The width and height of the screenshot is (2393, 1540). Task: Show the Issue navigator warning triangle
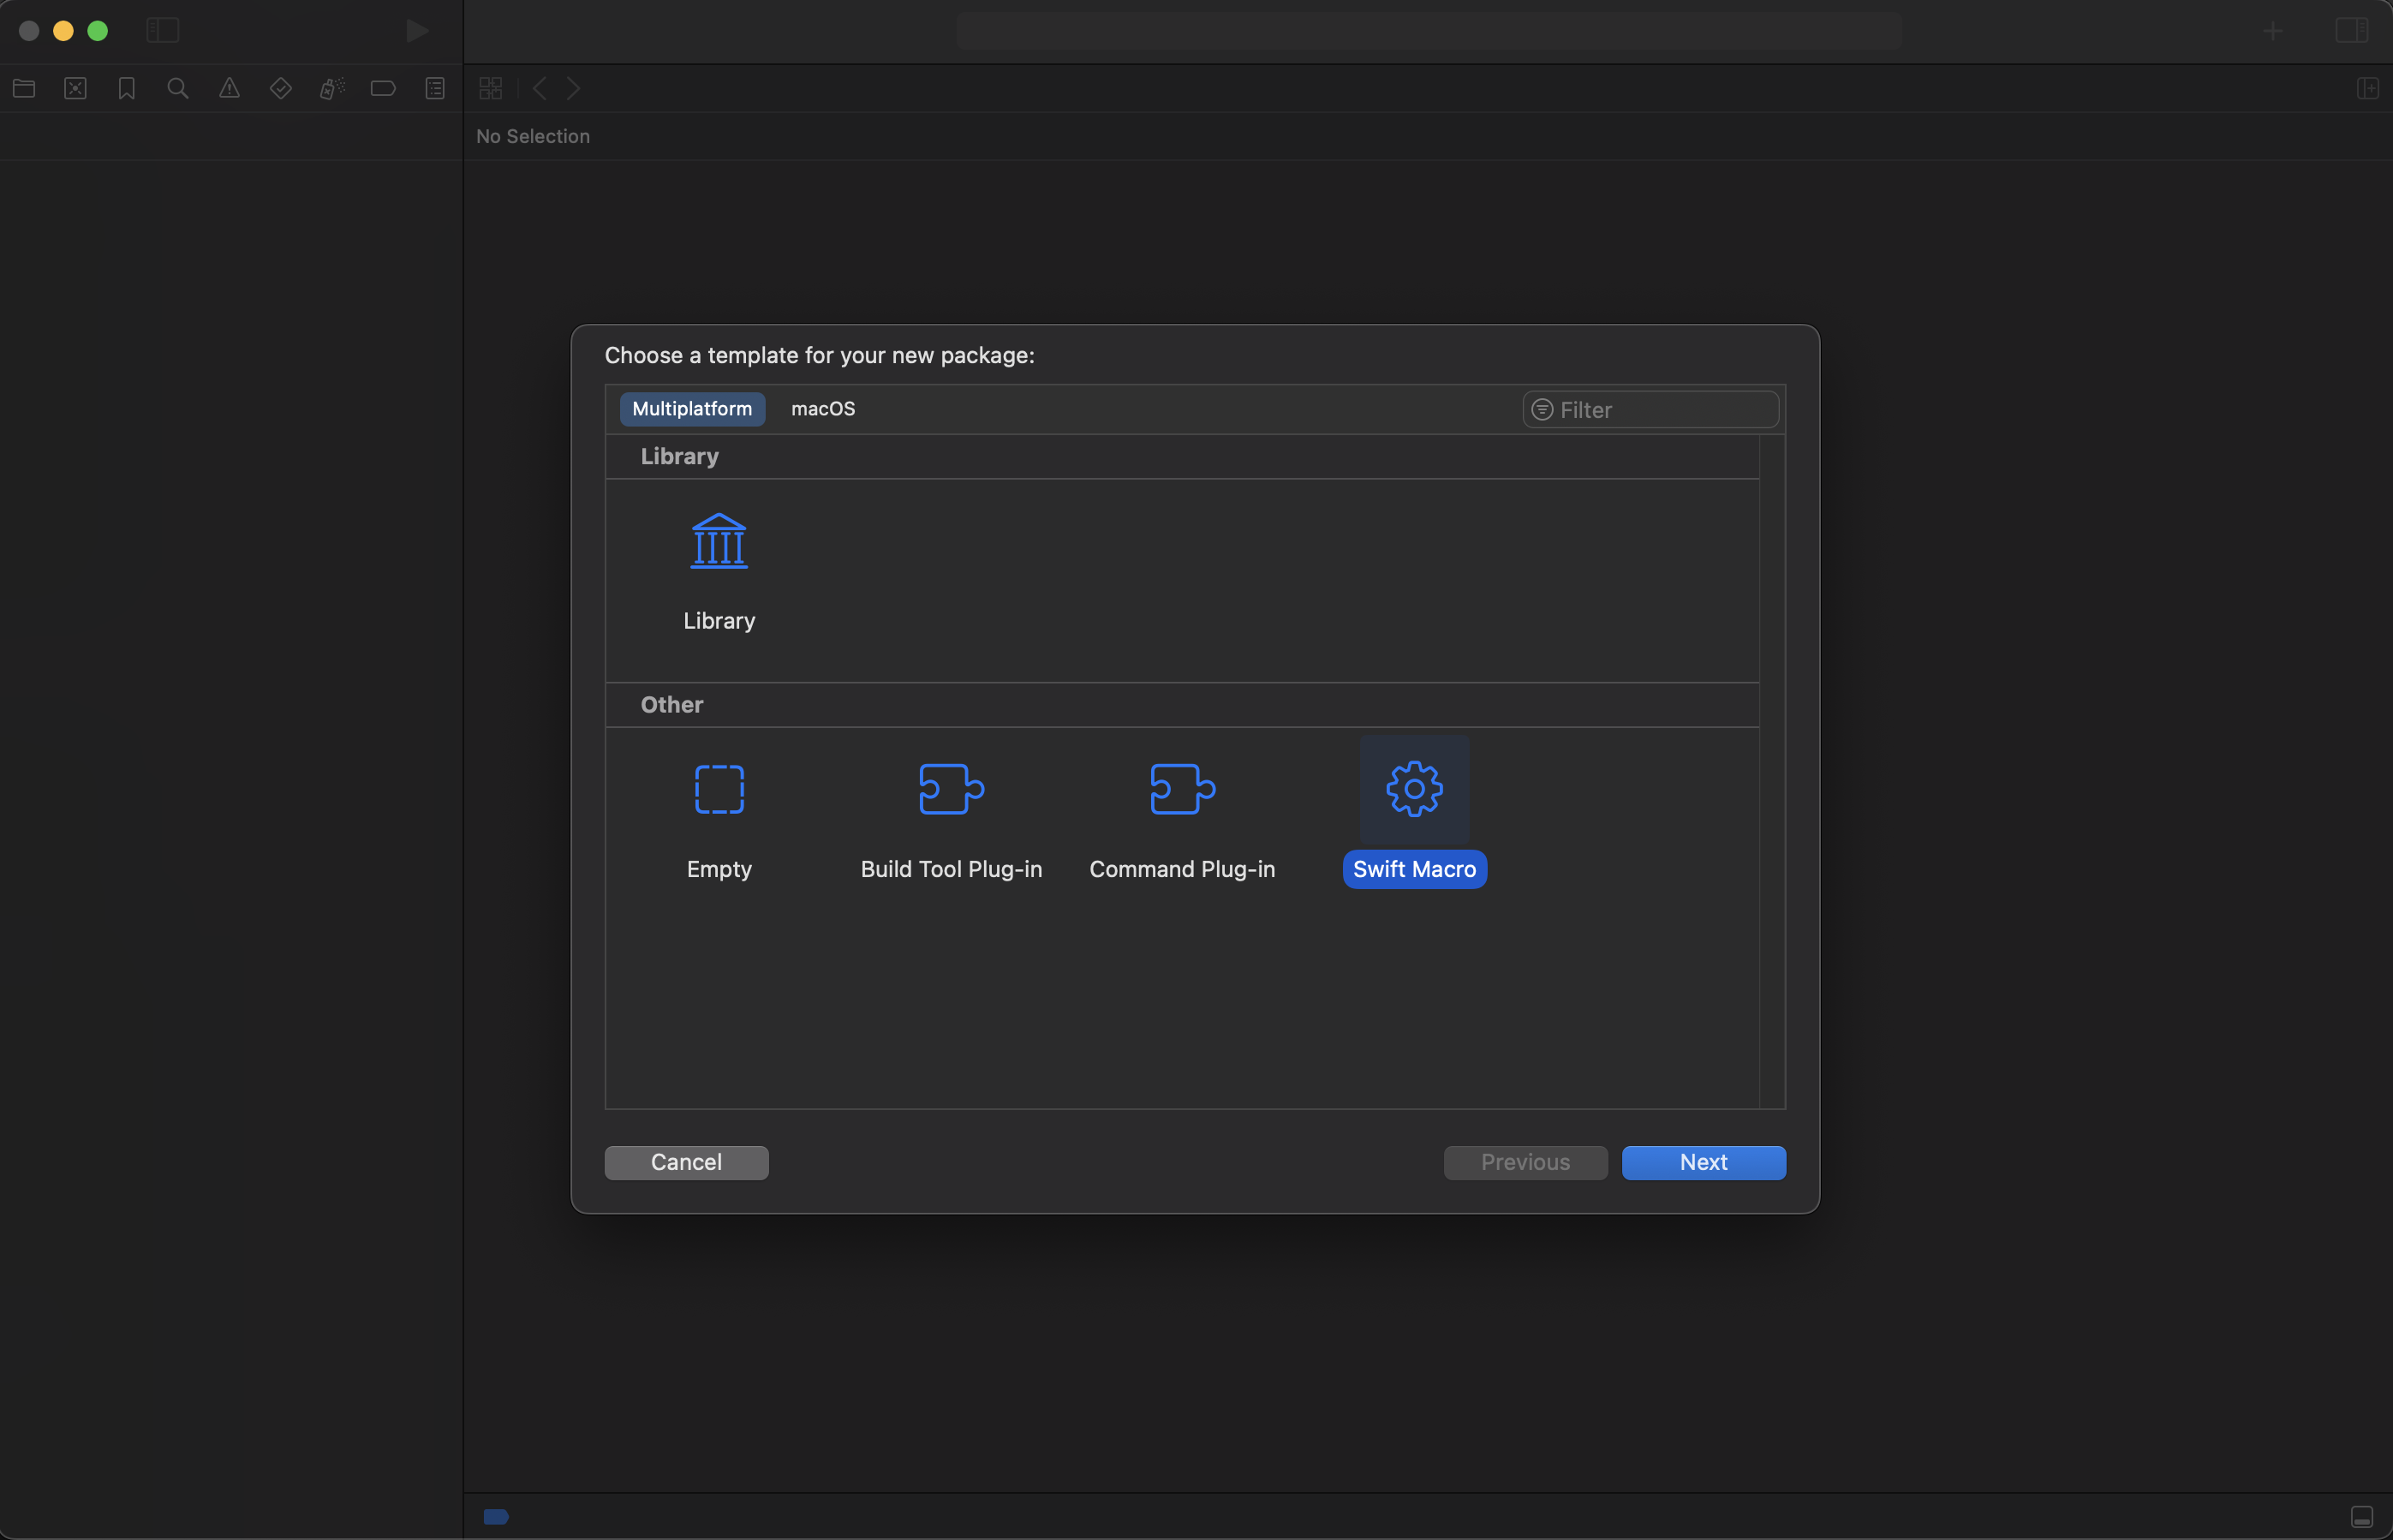tap(229, 88)
